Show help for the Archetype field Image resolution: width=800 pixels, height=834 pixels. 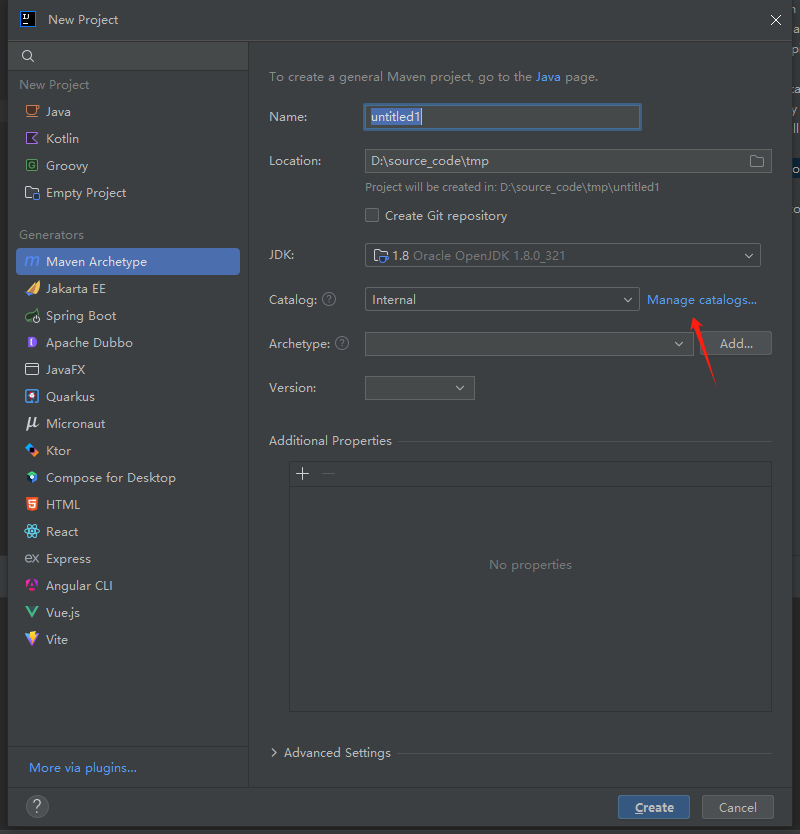click(342, 344)
